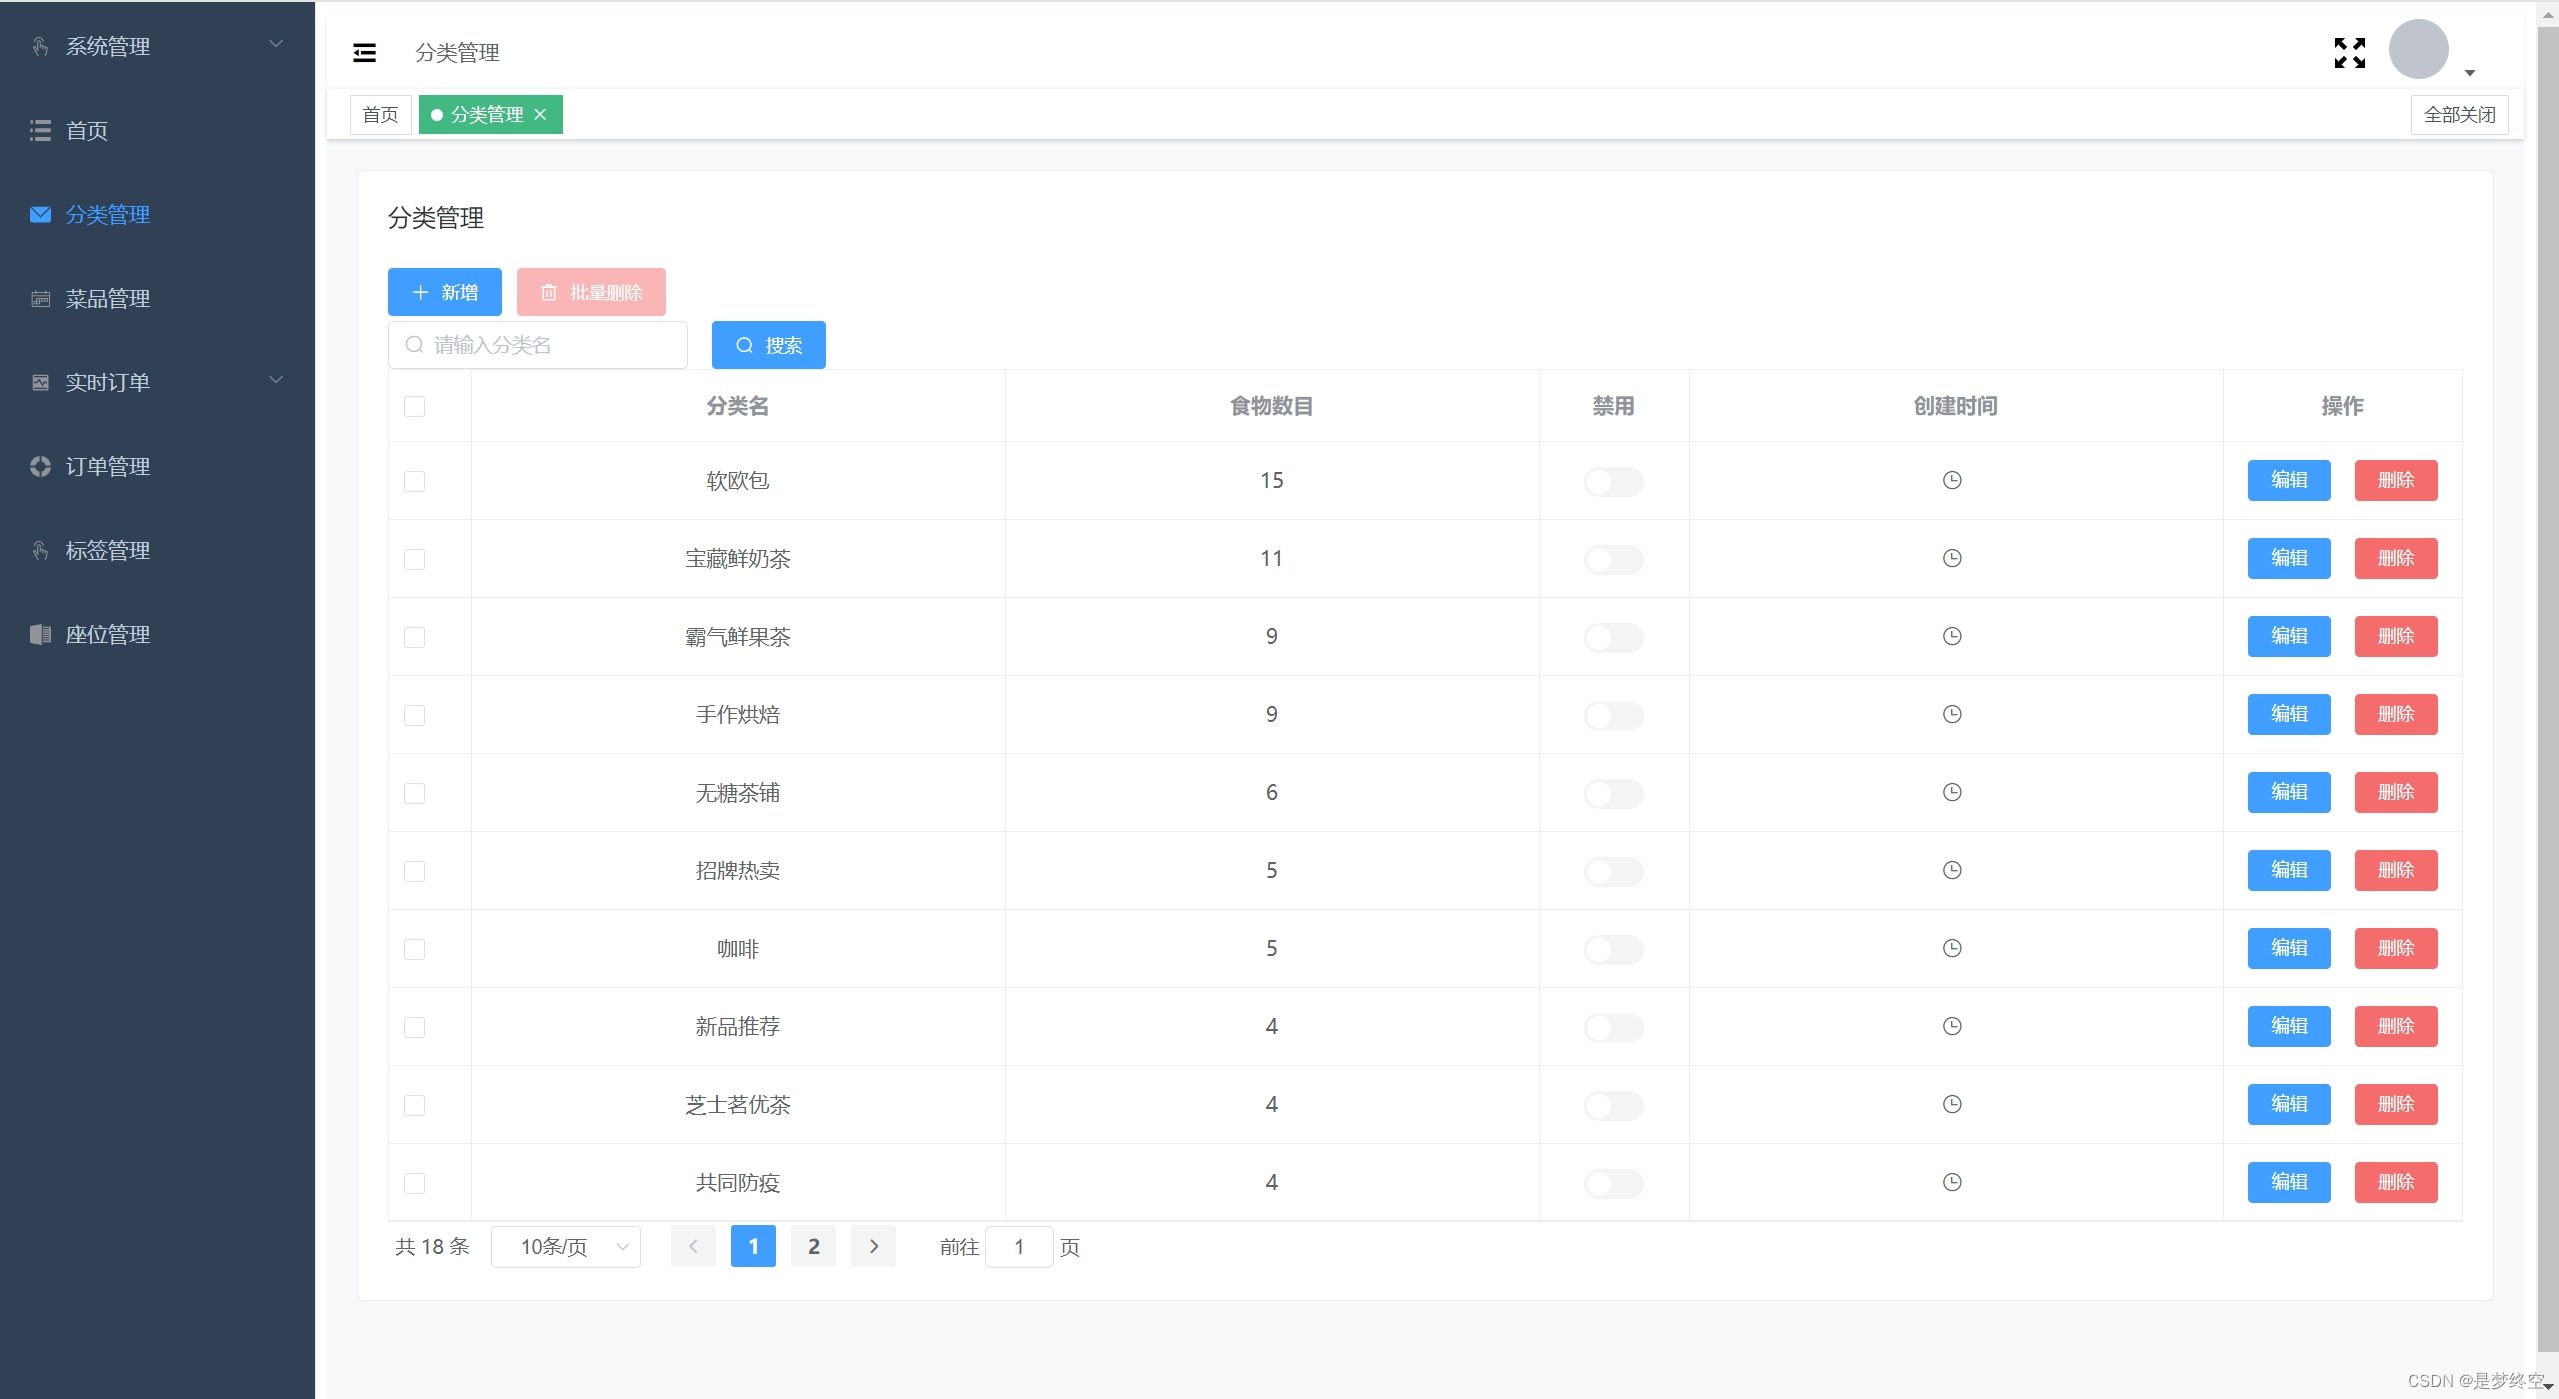The height and width of the screenshot is (1399, 2559).
Task: Select all rows with header checkbox
Action: point(414,406)
